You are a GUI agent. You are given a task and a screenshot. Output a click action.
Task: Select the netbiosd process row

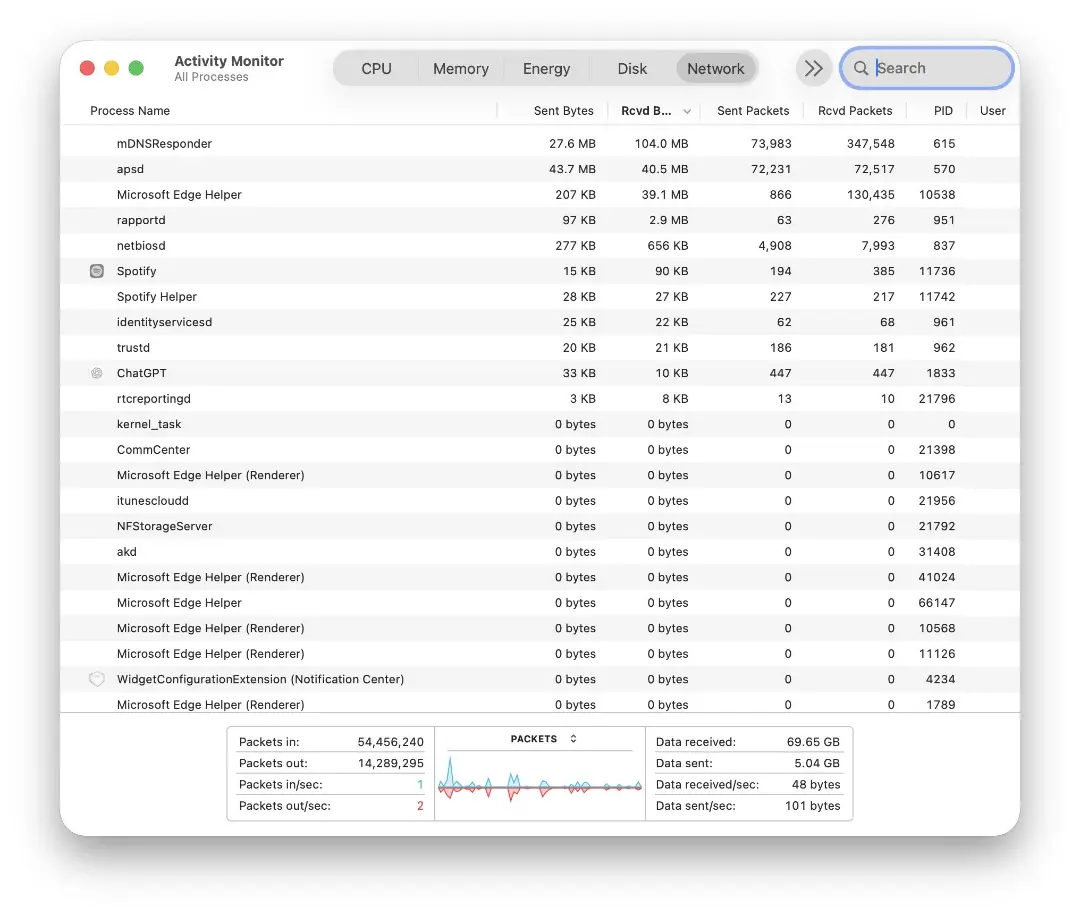(x=540, y=245)
